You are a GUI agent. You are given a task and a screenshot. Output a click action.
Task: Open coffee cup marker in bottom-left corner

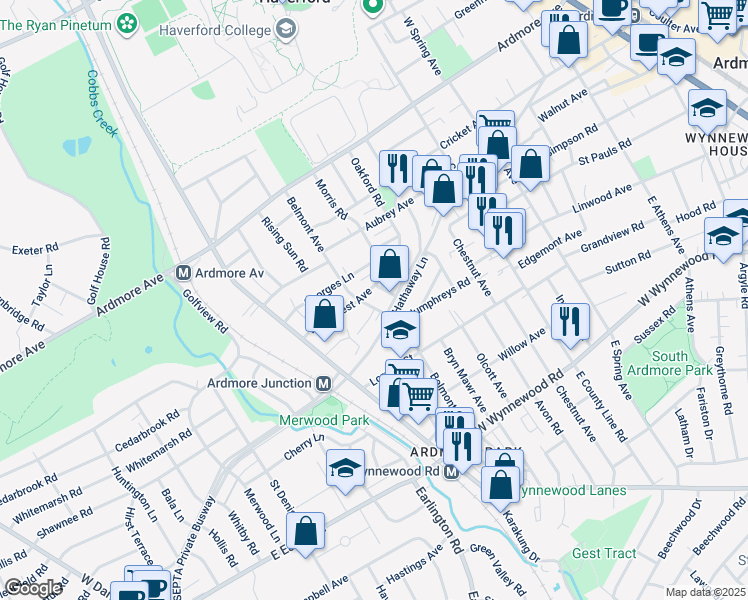tap(129, 592)
